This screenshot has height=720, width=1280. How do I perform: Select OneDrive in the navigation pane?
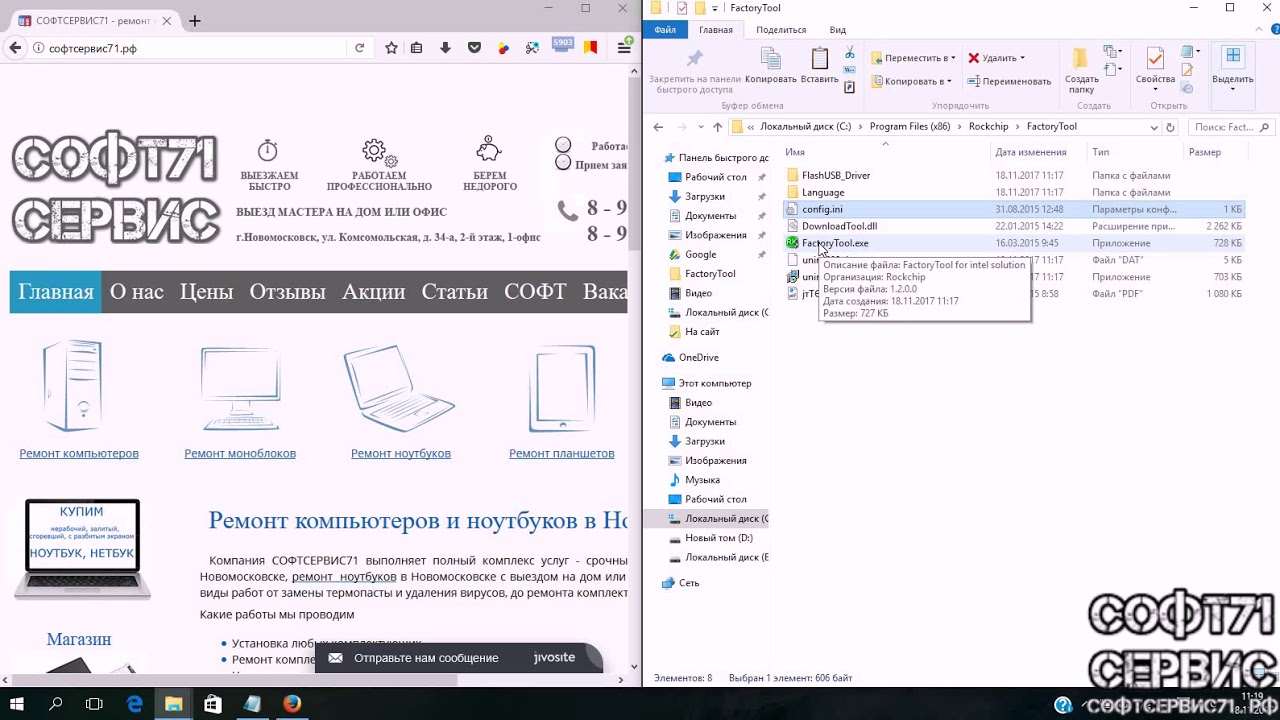[x=698, y=357]
